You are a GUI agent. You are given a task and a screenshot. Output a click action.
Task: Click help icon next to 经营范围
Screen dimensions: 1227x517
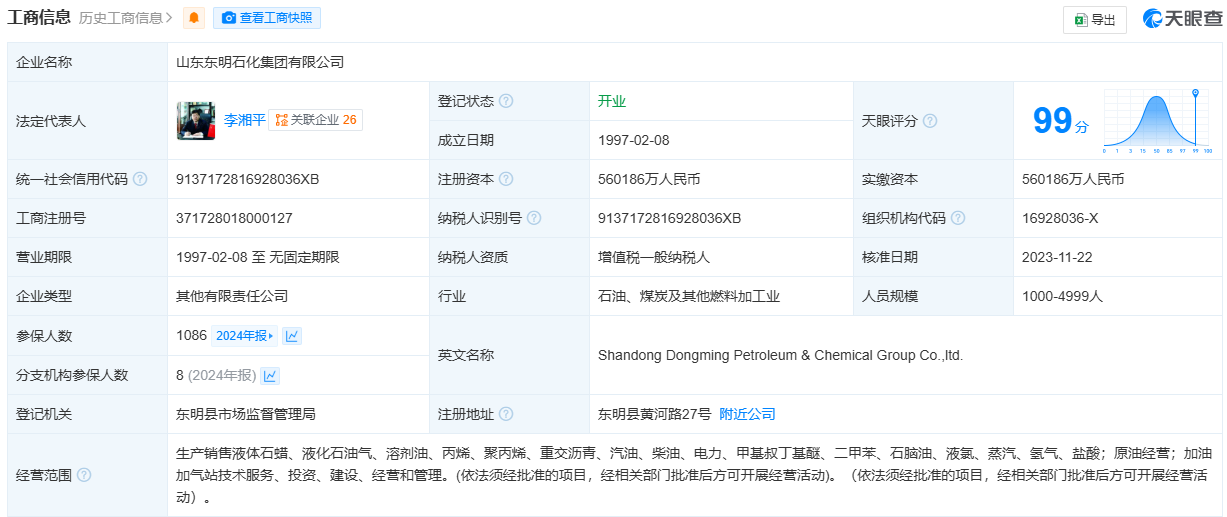click(x=84, y=475)
